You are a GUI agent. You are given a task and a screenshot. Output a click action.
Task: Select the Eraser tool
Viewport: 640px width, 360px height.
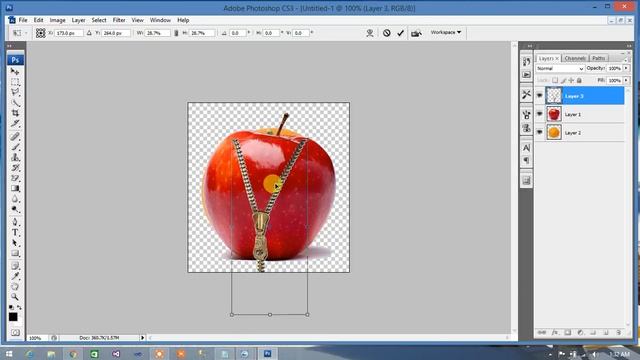click(15, 178)
